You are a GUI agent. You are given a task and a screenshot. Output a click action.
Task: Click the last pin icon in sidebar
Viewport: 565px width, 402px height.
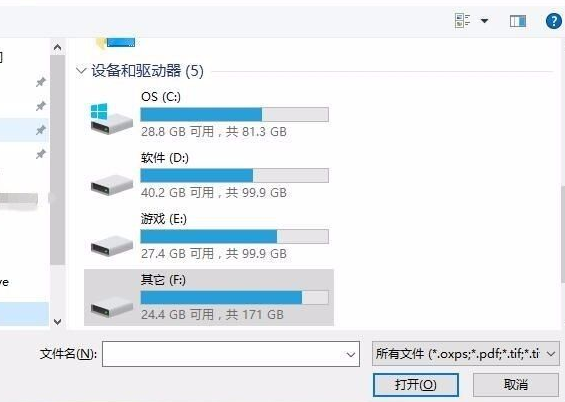pos(41,154)
